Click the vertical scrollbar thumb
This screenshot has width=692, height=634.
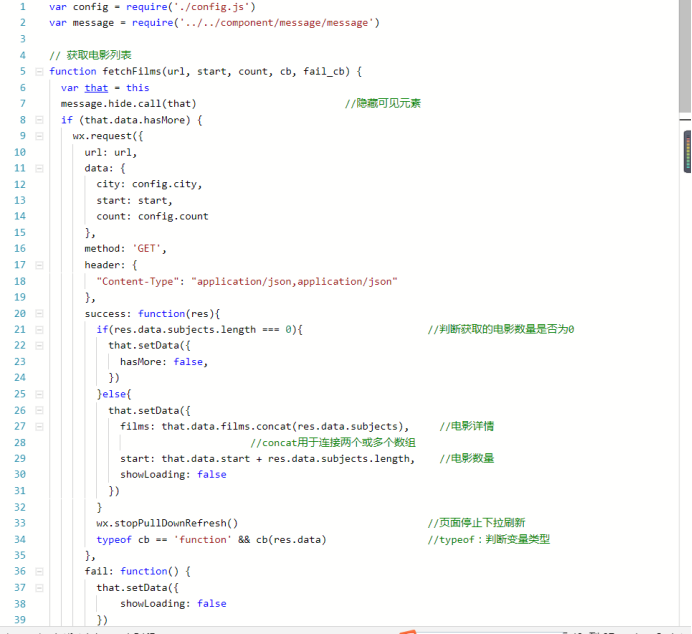(684, 56)
